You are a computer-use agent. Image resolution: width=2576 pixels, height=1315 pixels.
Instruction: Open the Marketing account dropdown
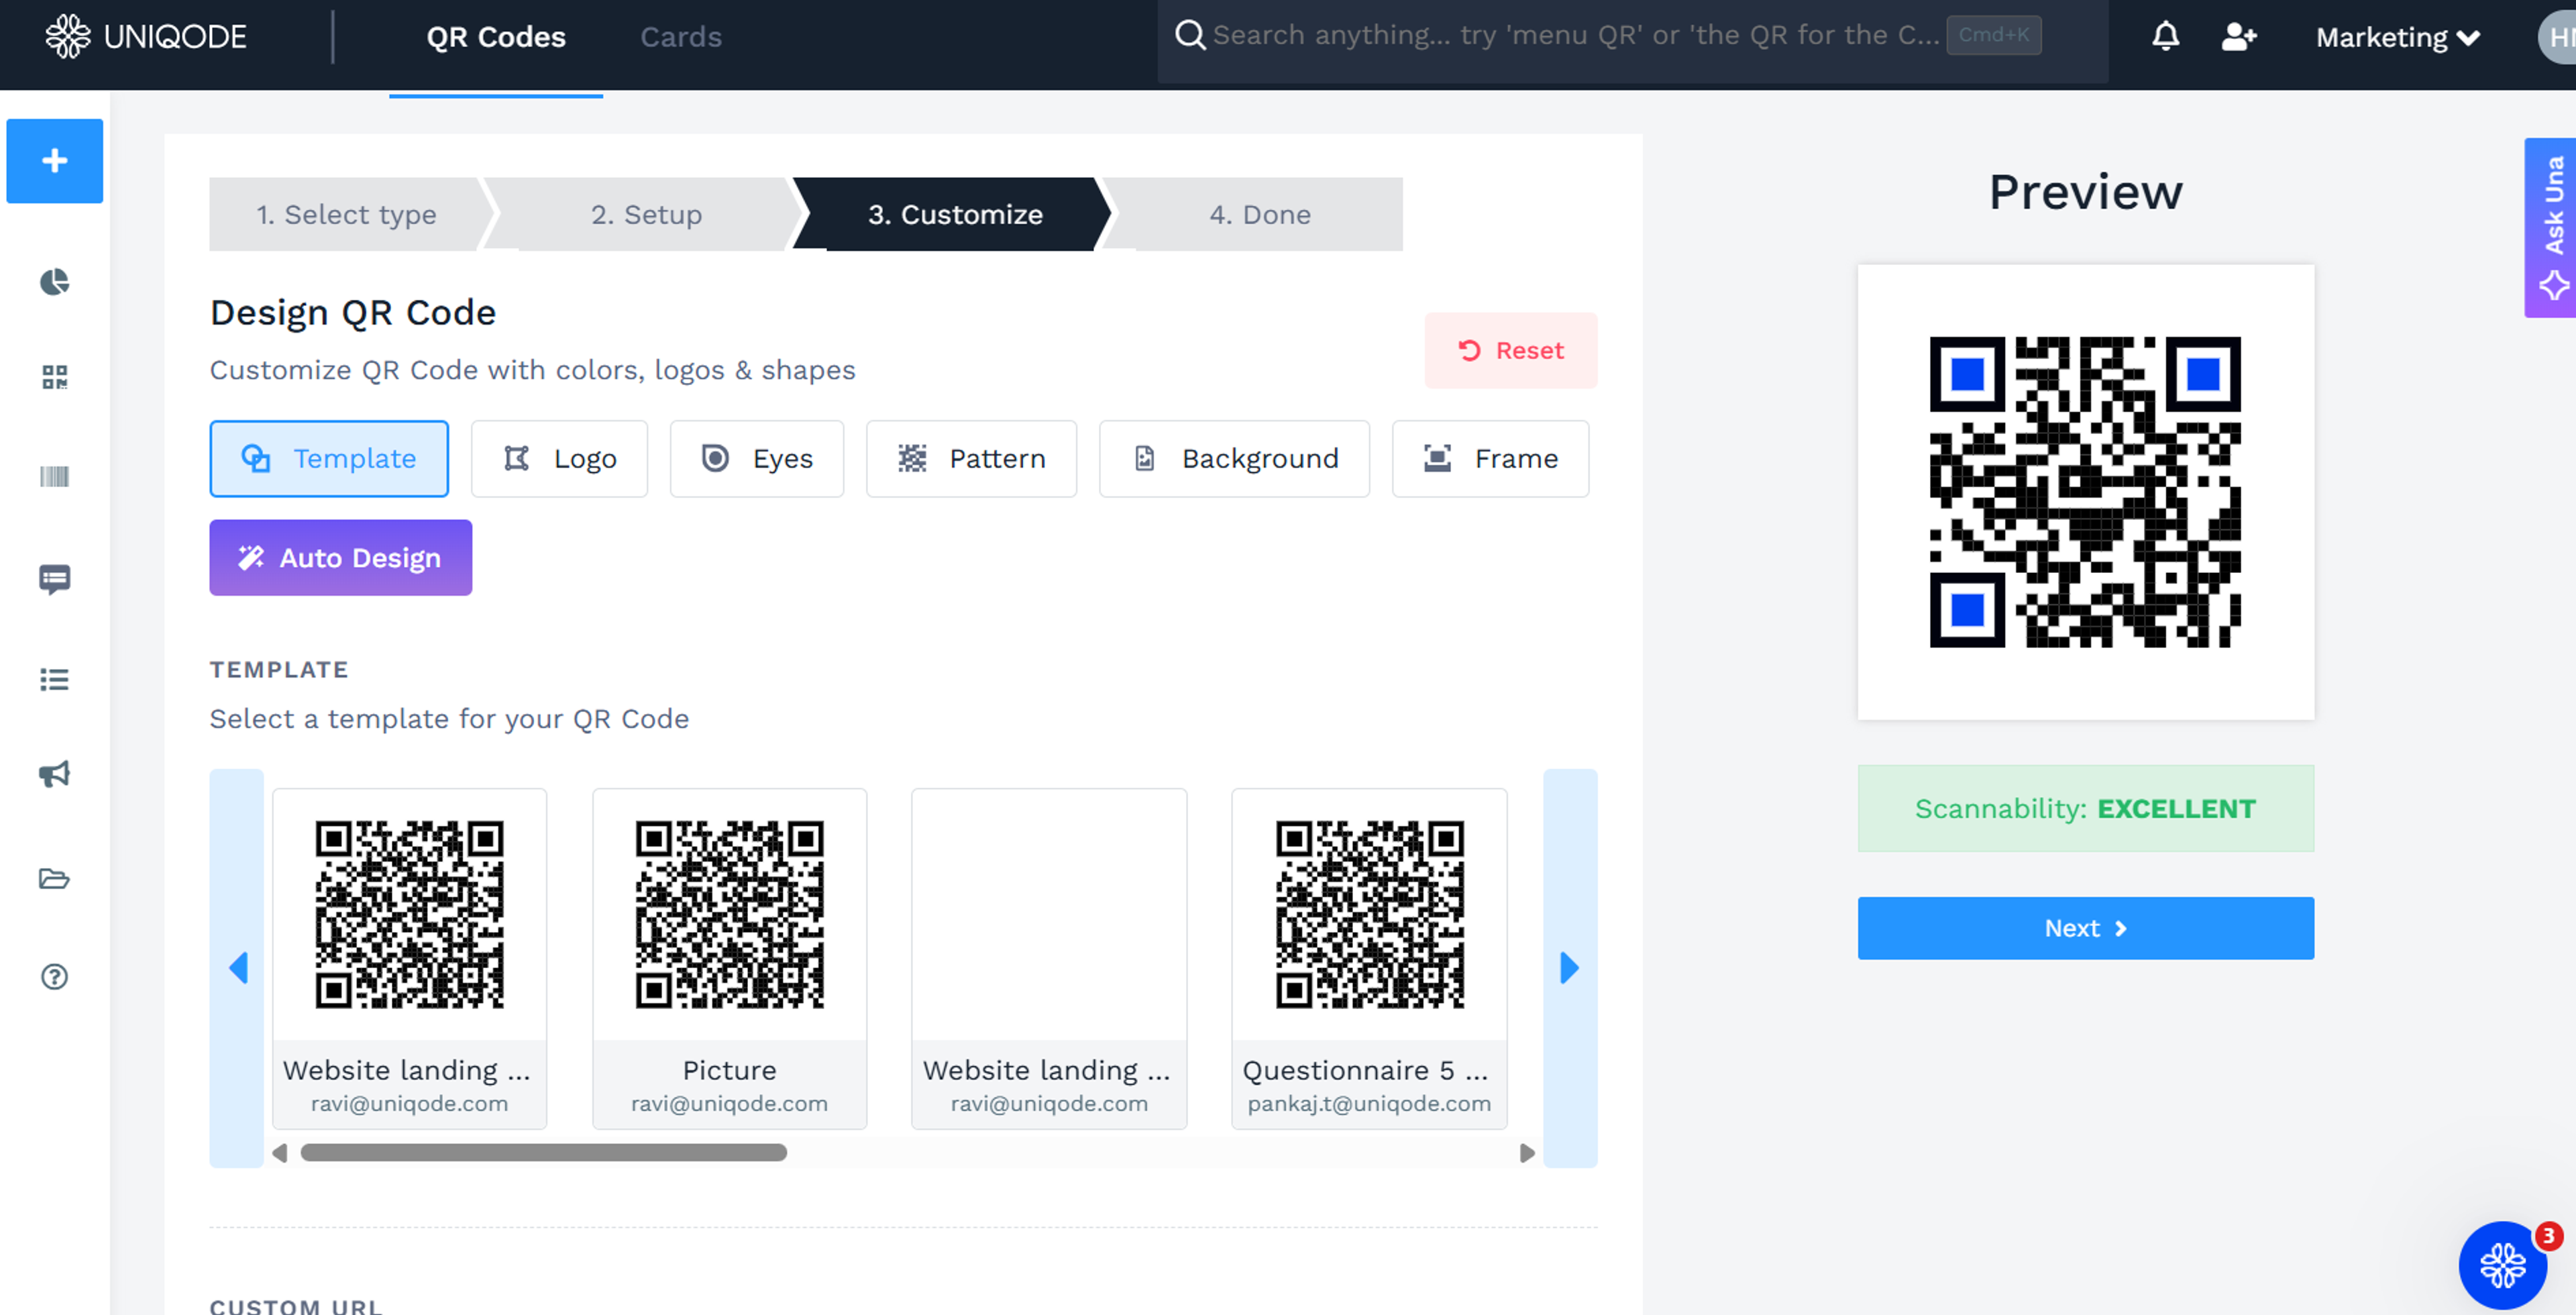[2397, 37]
